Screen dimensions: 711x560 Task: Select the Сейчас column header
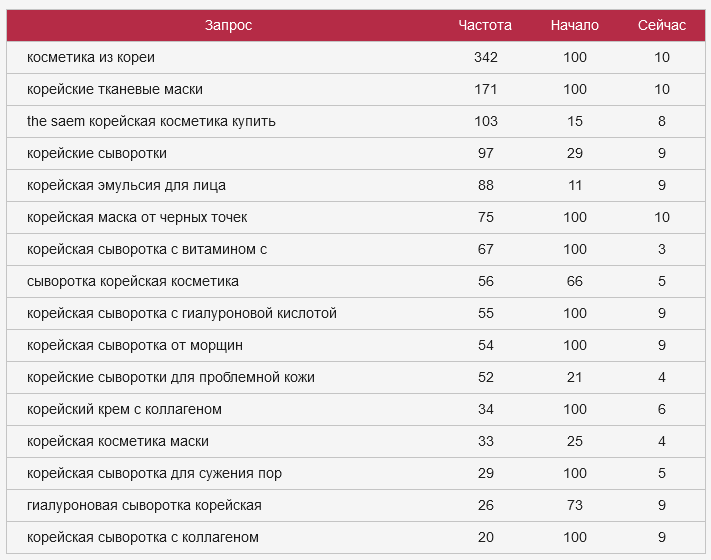662,25
